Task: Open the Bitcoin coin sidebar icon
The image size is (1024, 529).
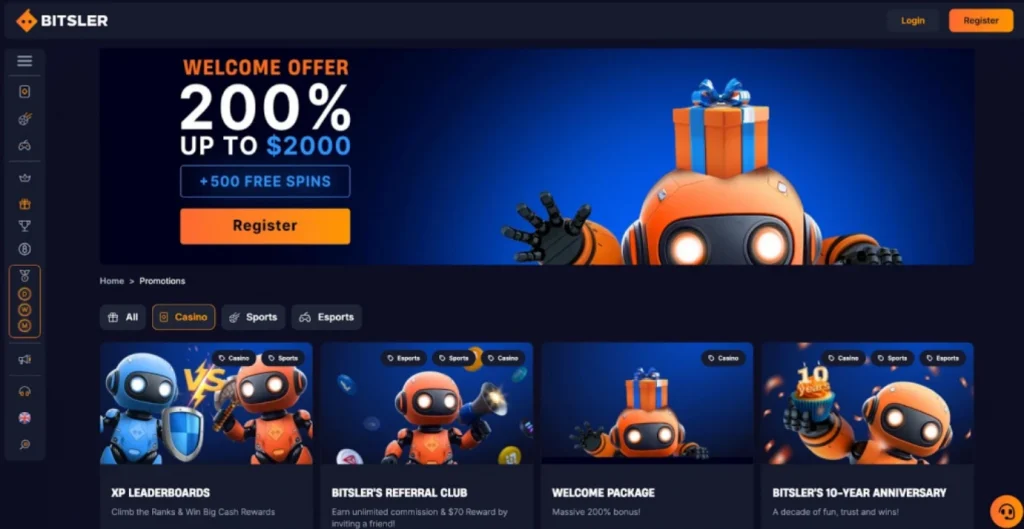Action: pyautogui.click(x=25, y=249)
